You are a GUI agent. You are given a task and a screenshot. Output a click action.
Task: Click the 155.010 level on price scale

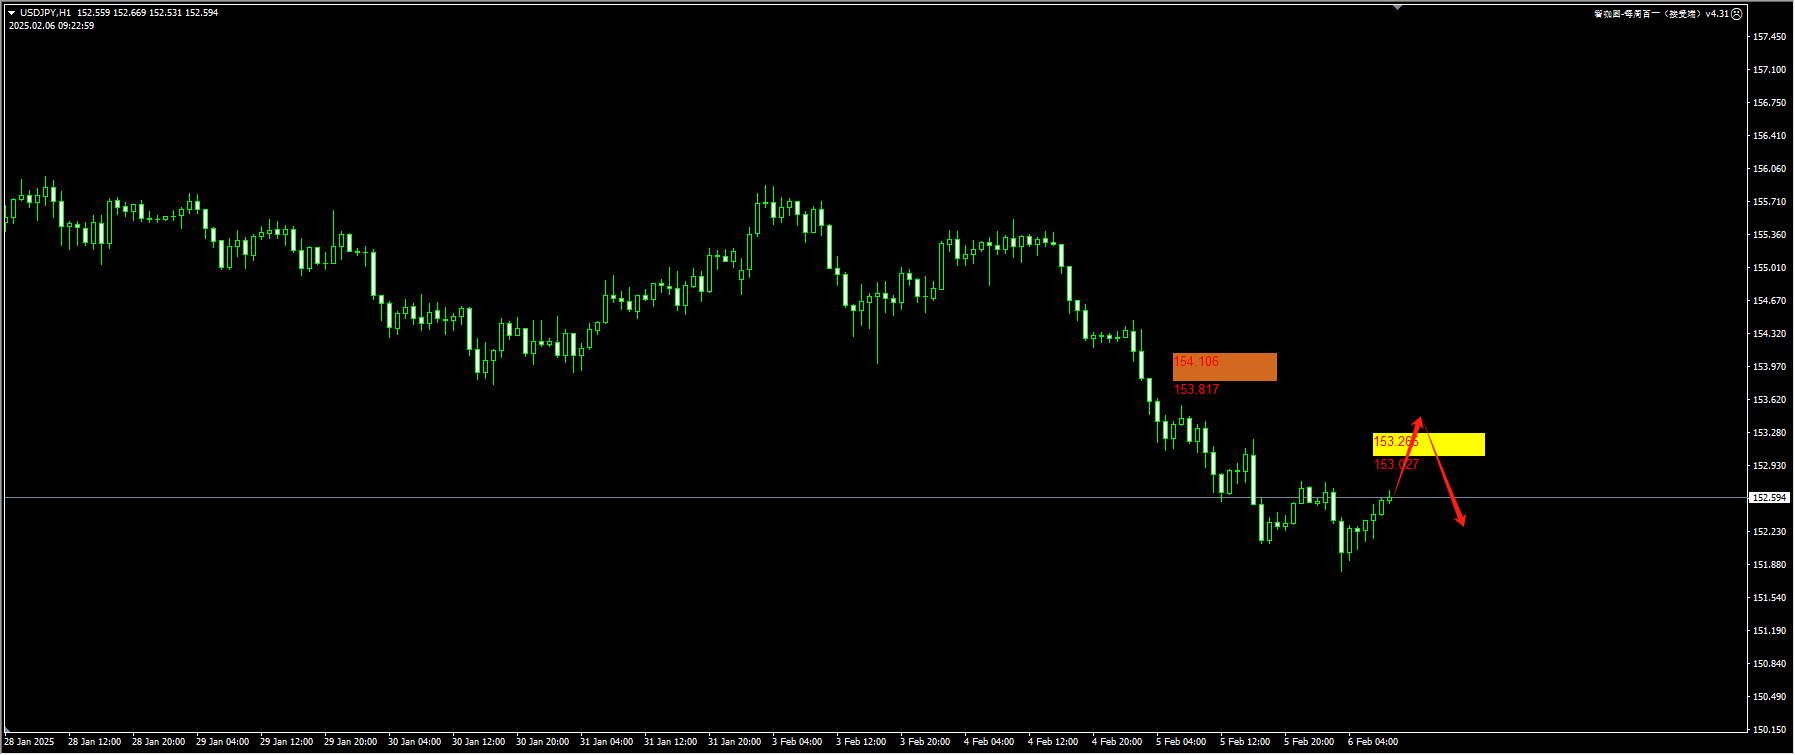1769,268
